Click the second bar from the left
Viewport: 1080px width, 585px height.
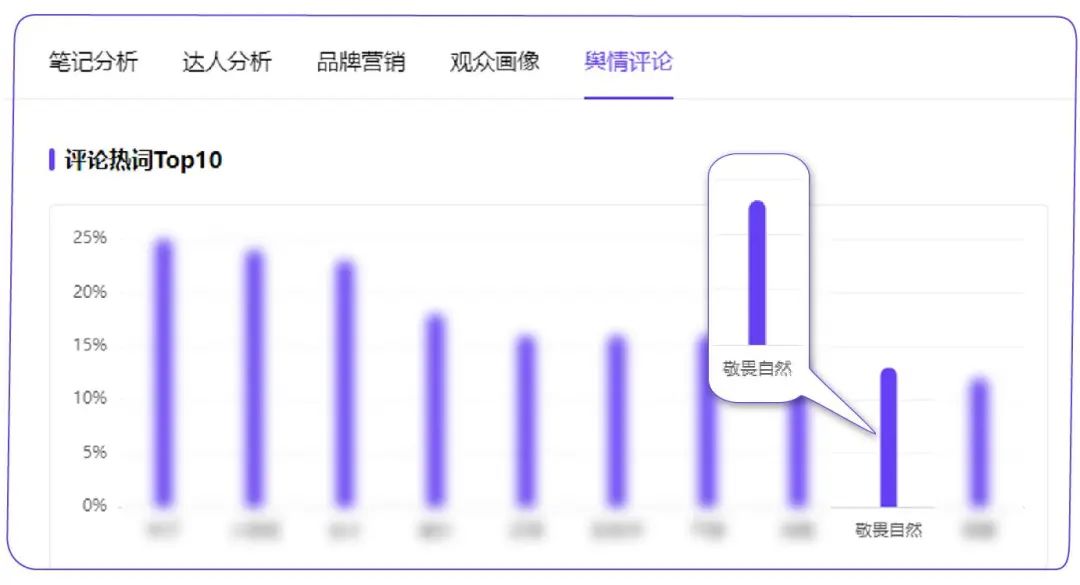click(x=254, y=378)
